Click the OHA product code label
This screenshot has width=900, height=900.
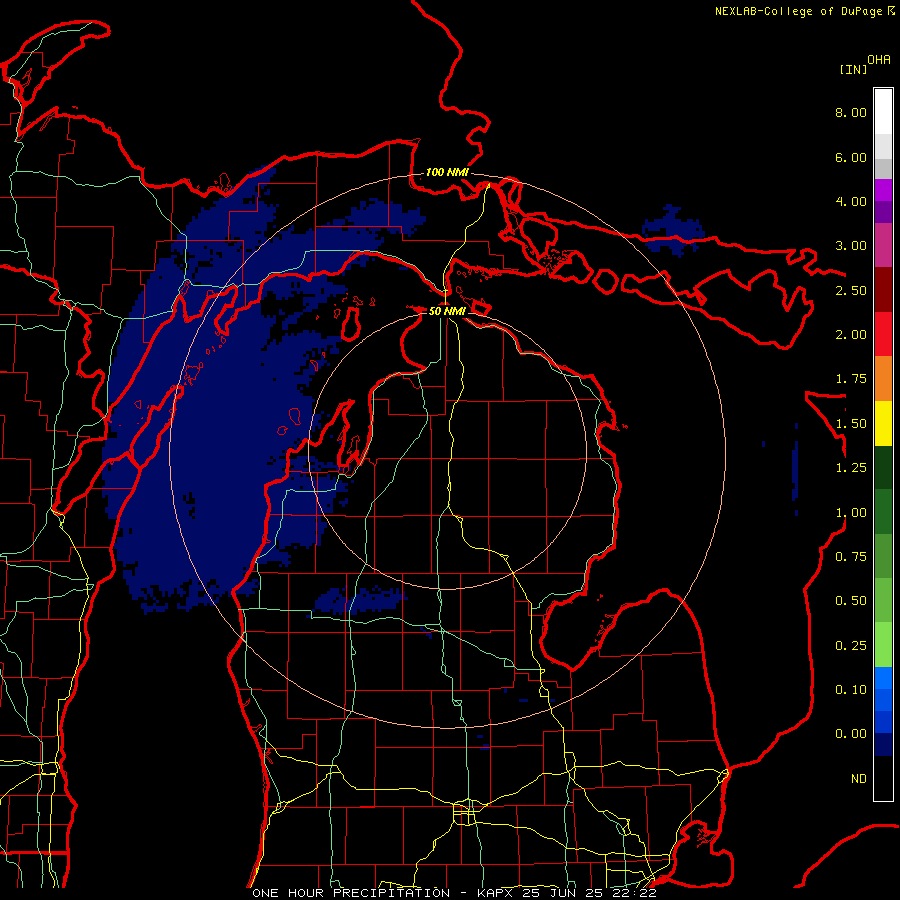(878, 60)
